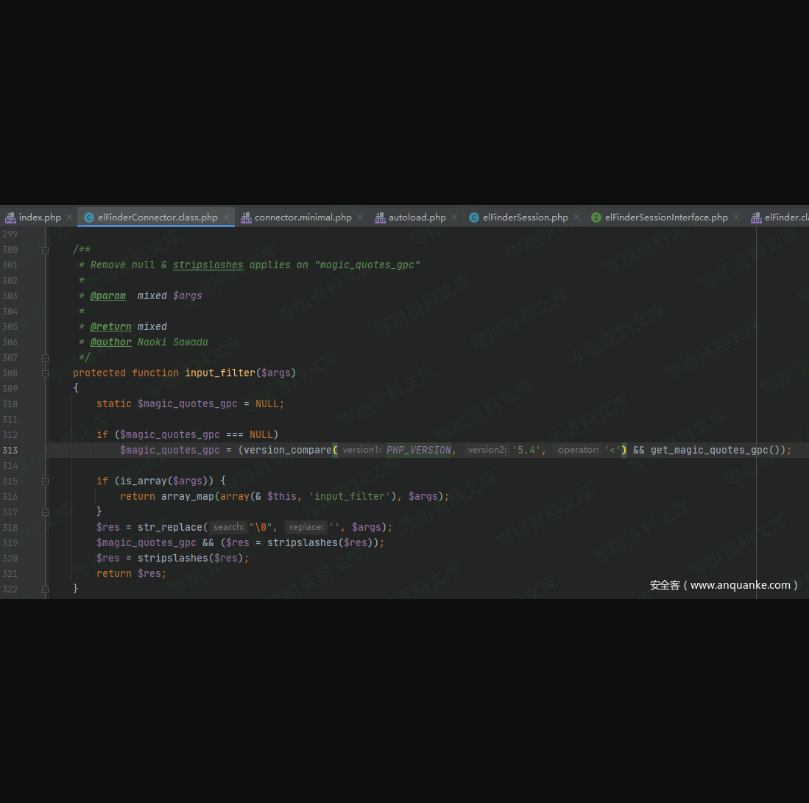Fold the is_array if block at line 315
Viewport: 809px width, 803px height.
pos(46,481)
